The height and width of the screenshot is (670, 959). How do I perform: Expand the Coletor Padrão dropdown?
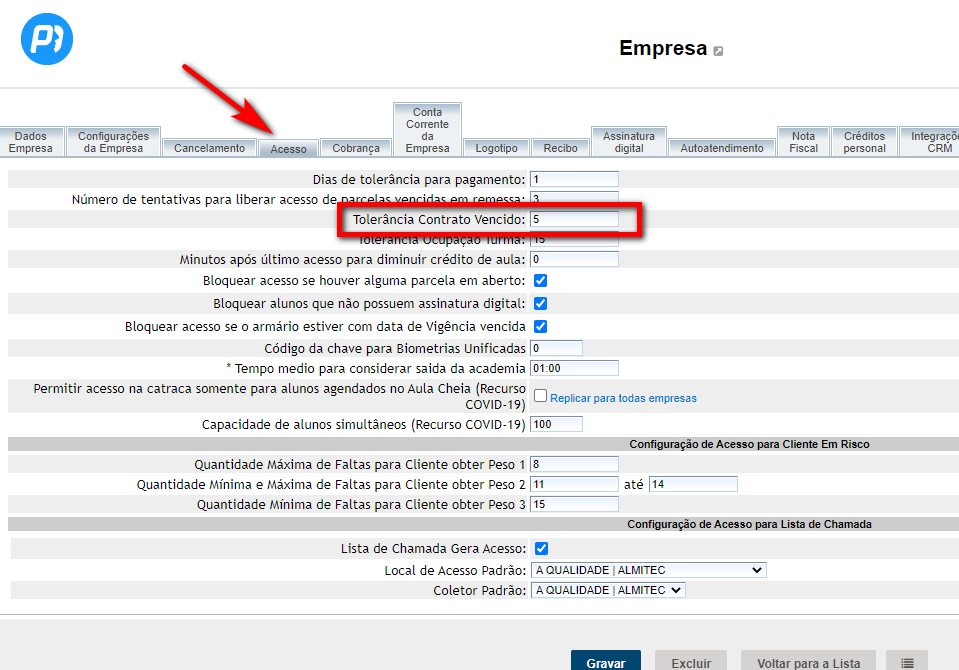click(607, 590)
